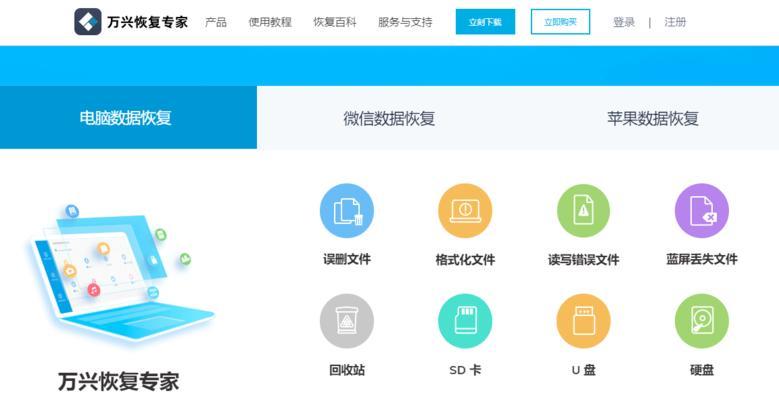Click the laptop illustration image
This screenshot has height=400, width=779.
pyautogui.click(x=122, y=273)
